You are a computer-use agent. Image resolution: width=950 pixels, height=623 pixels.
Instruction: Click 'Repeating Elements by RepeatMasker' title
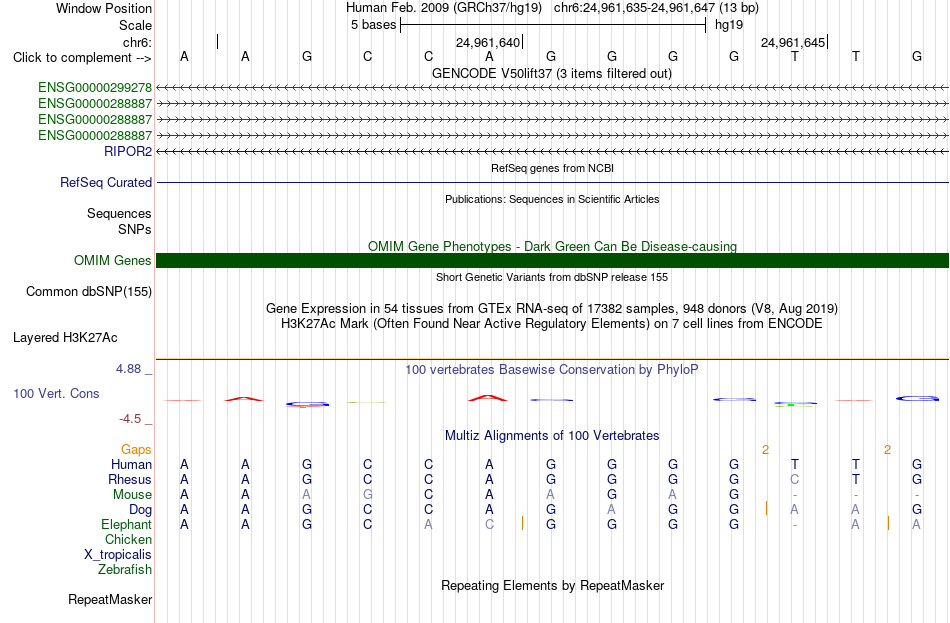pos(553,586)
